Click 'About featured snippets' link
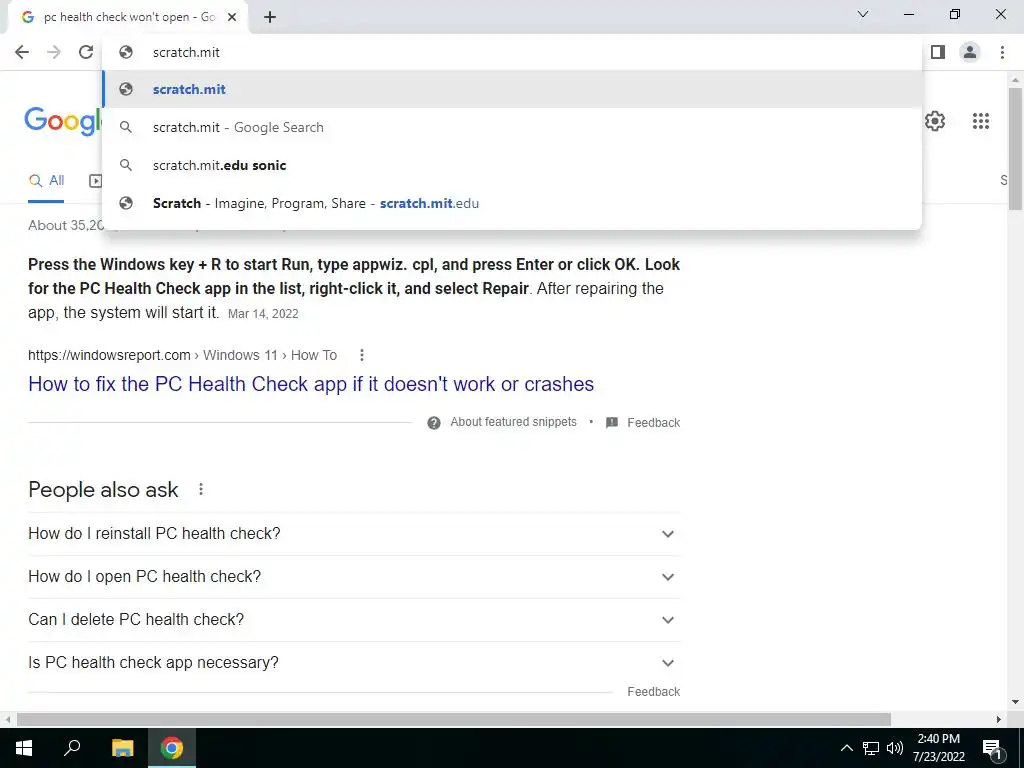1024x768 pixels. (x=513, y=422)
